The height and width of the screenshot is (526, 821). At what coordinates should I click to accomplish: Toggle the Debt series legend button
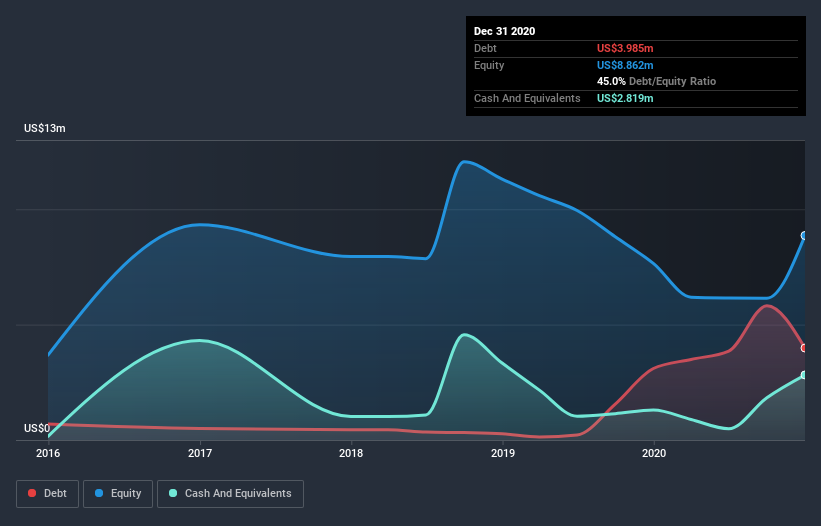click(47, 494)
